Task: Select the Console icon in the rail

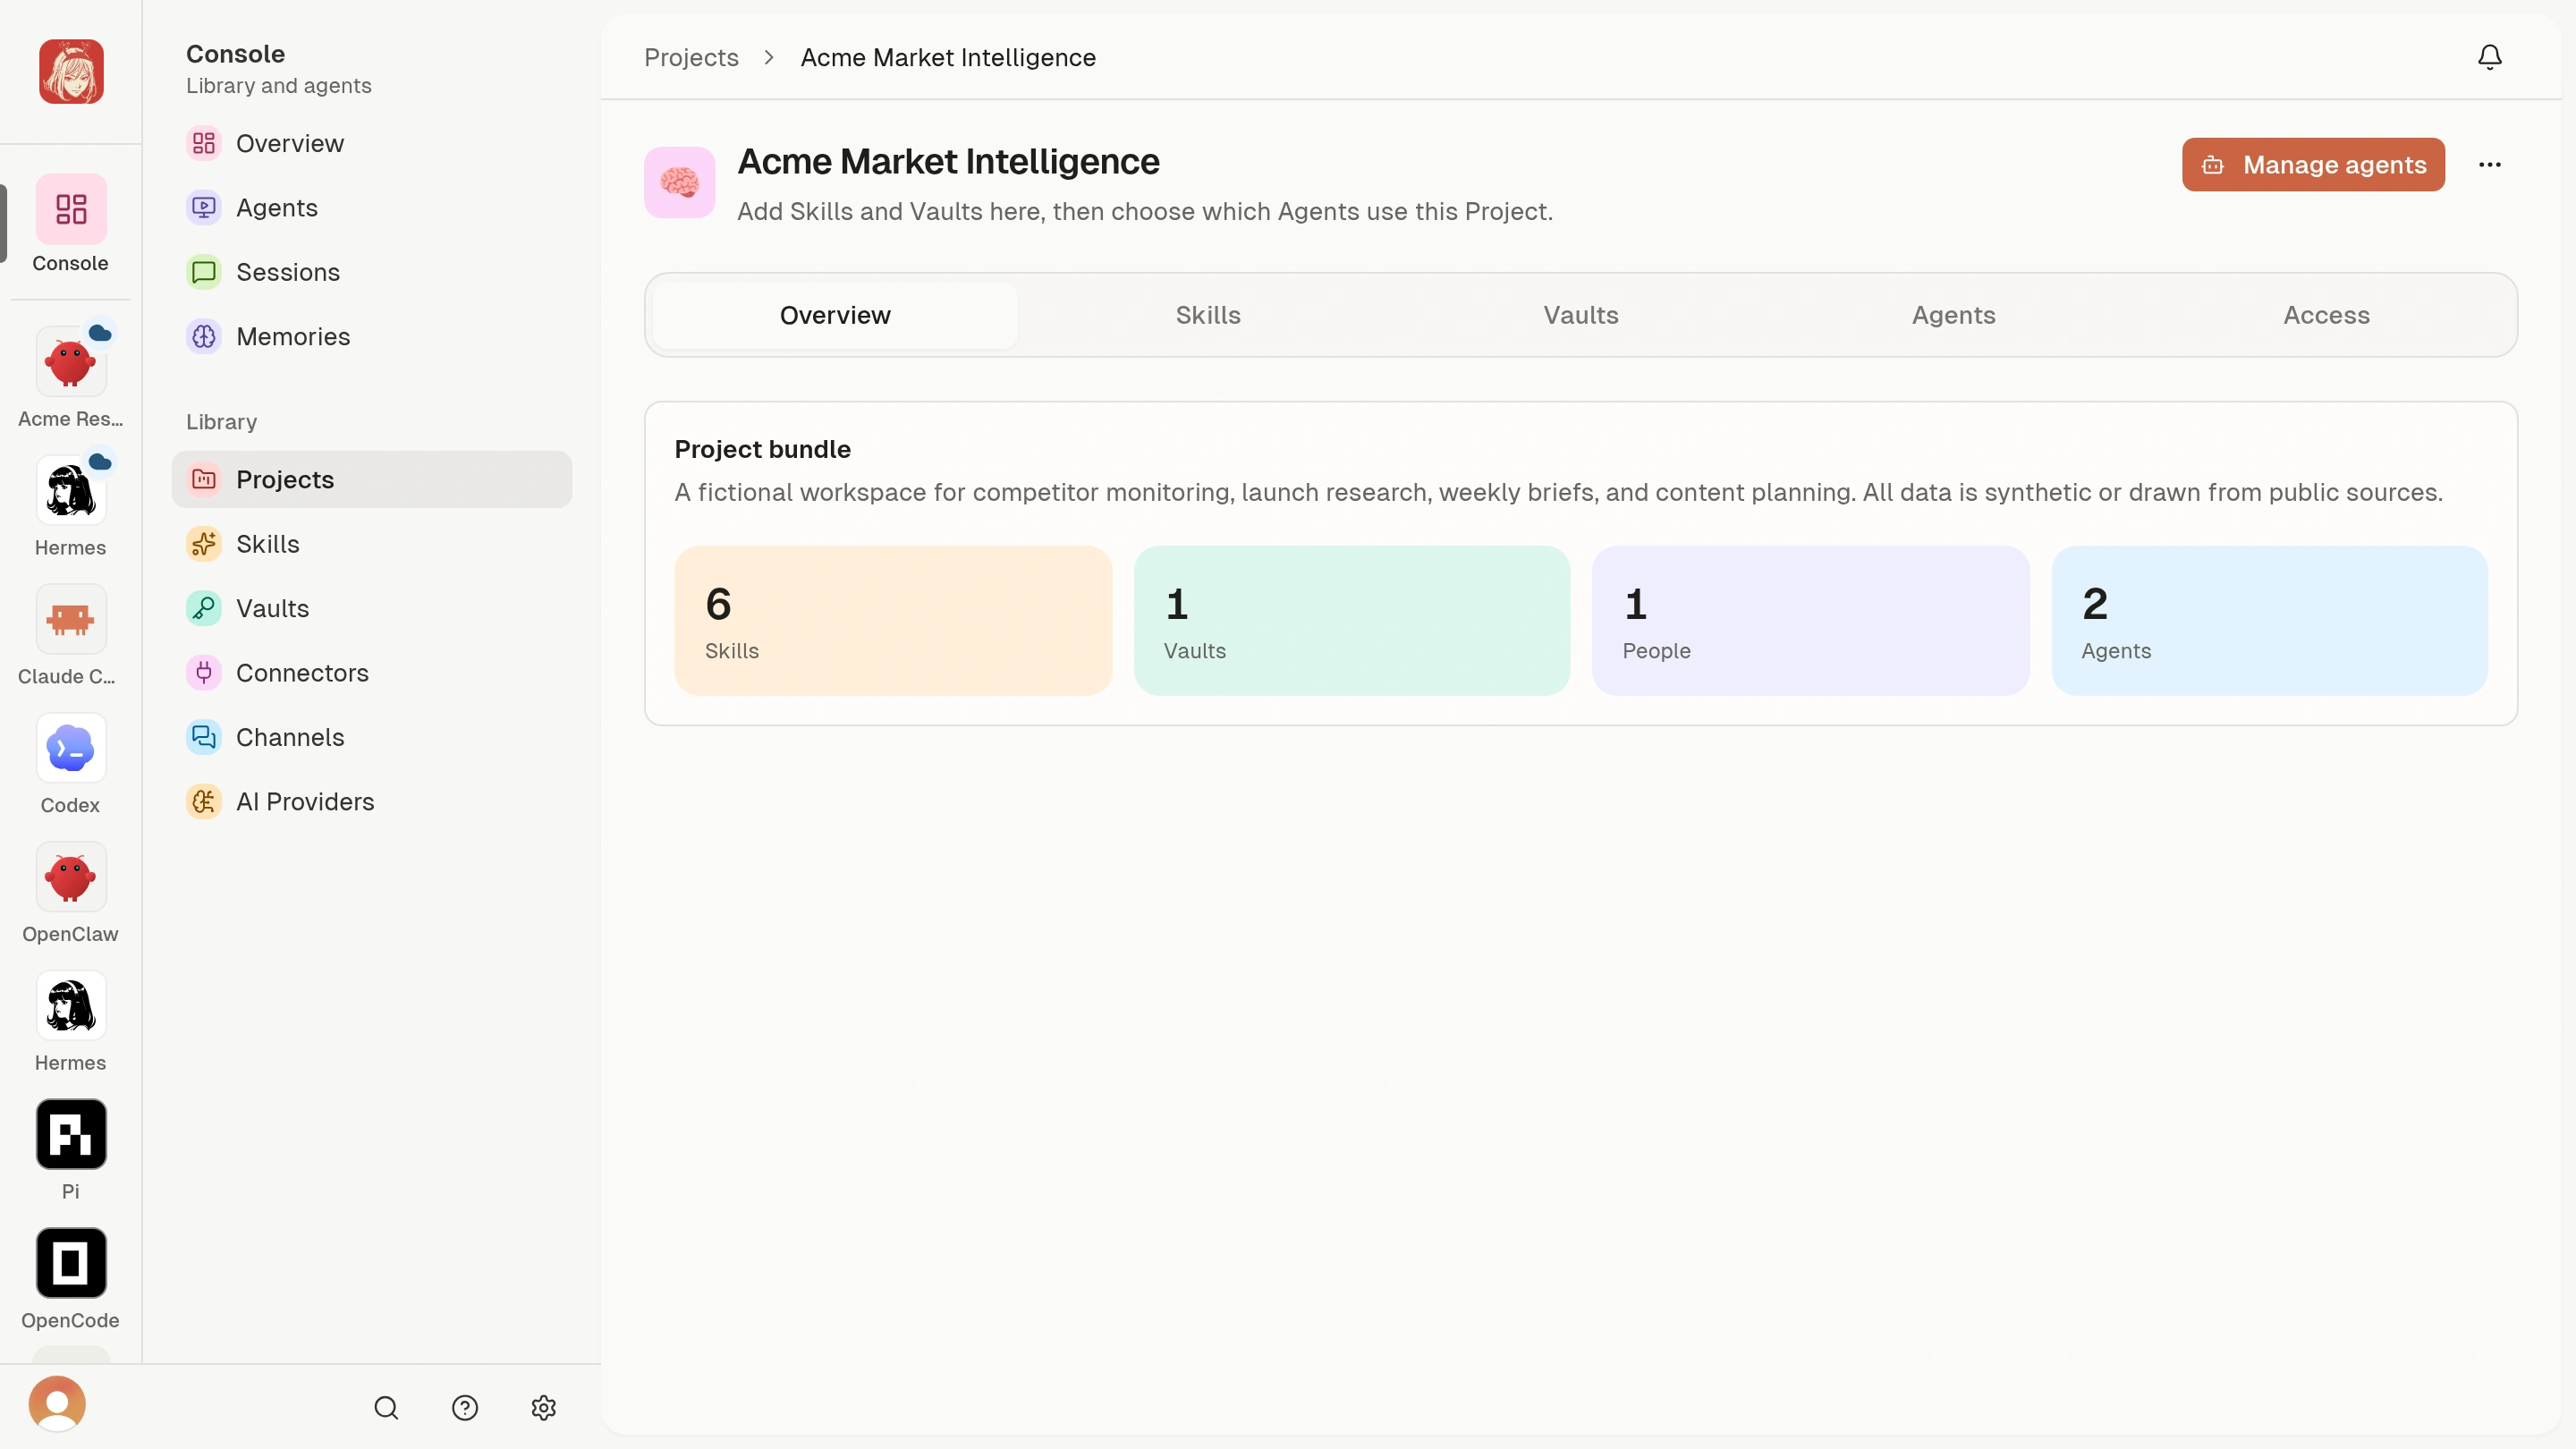Action: (71, 209)
